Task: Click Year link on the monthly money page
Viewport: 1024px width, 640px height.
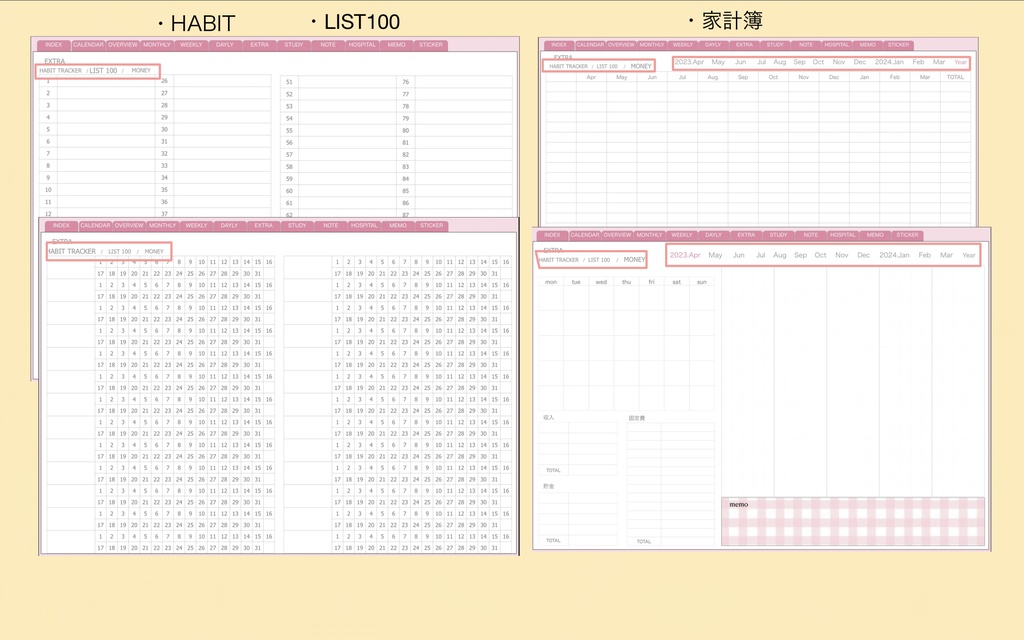Action: 968,255
